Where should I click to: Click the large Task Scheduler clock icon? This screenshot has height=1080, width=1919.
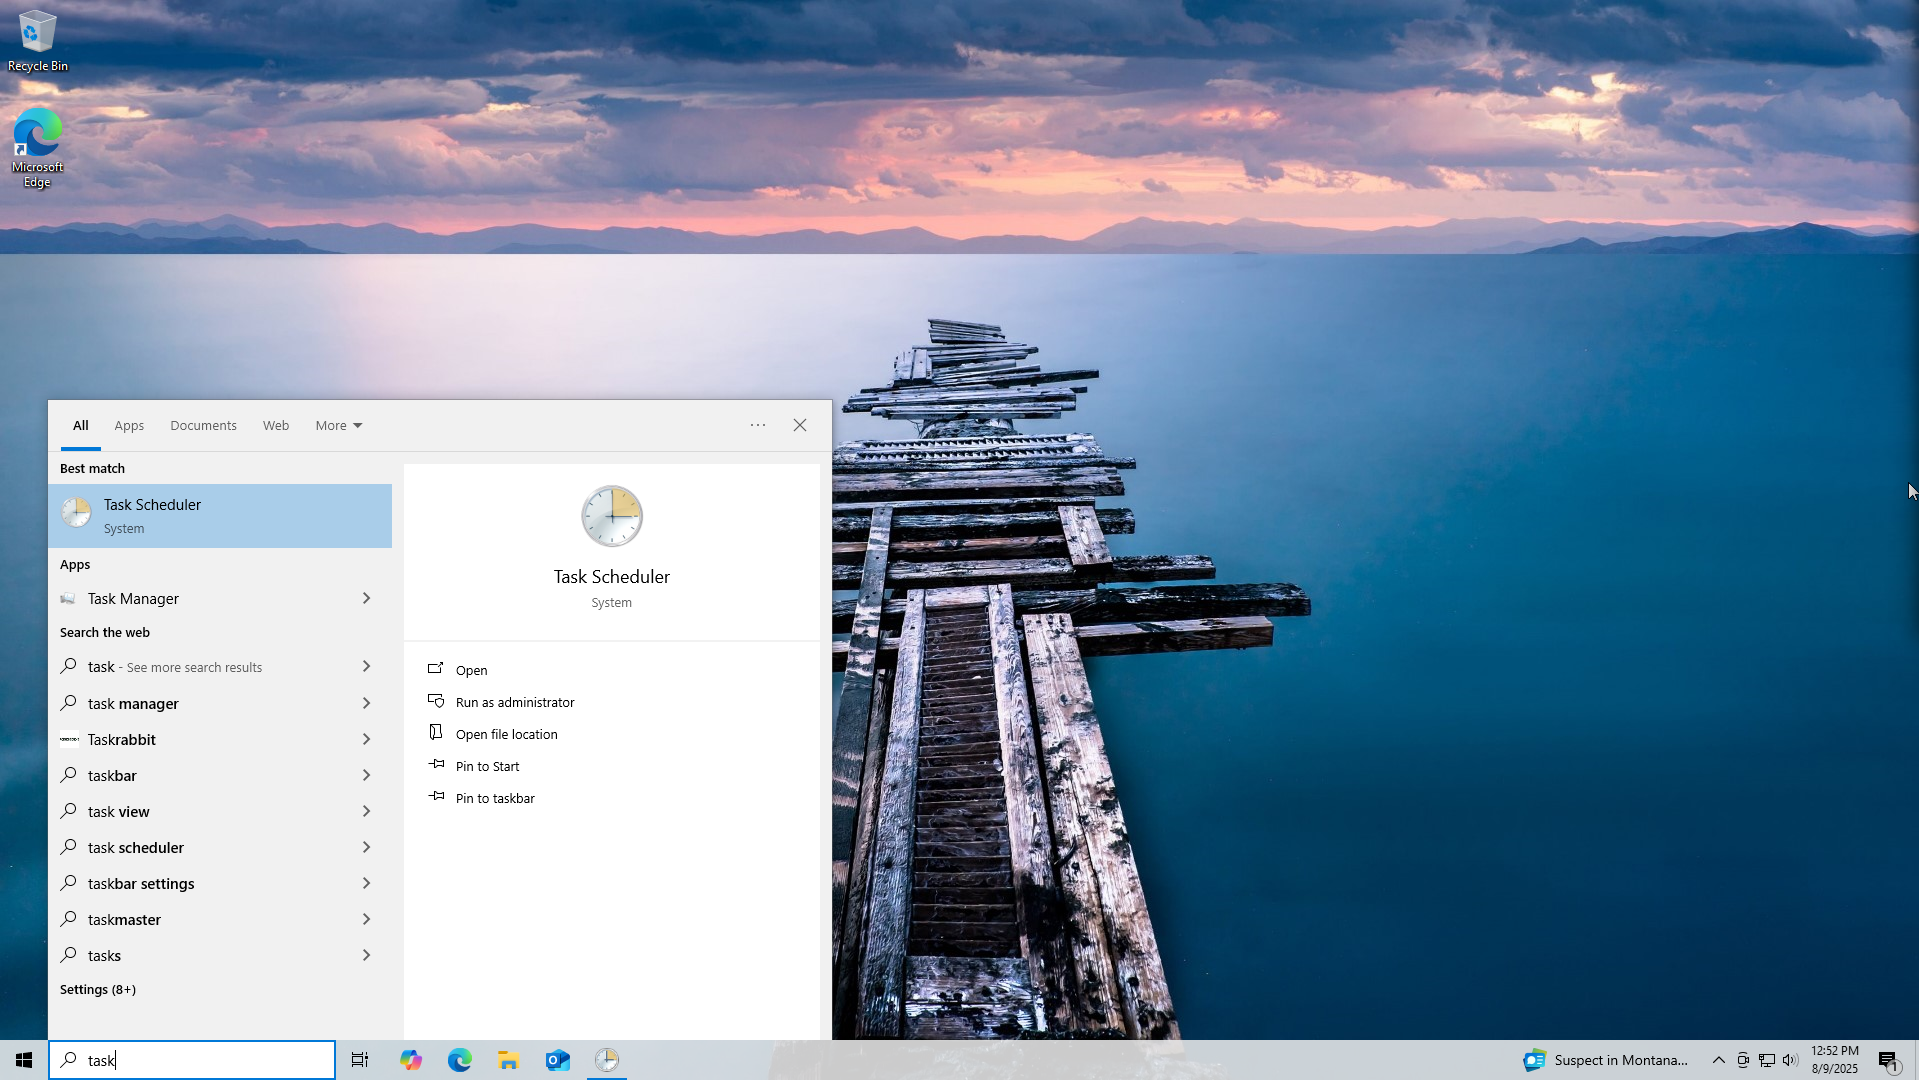(612, 516)
